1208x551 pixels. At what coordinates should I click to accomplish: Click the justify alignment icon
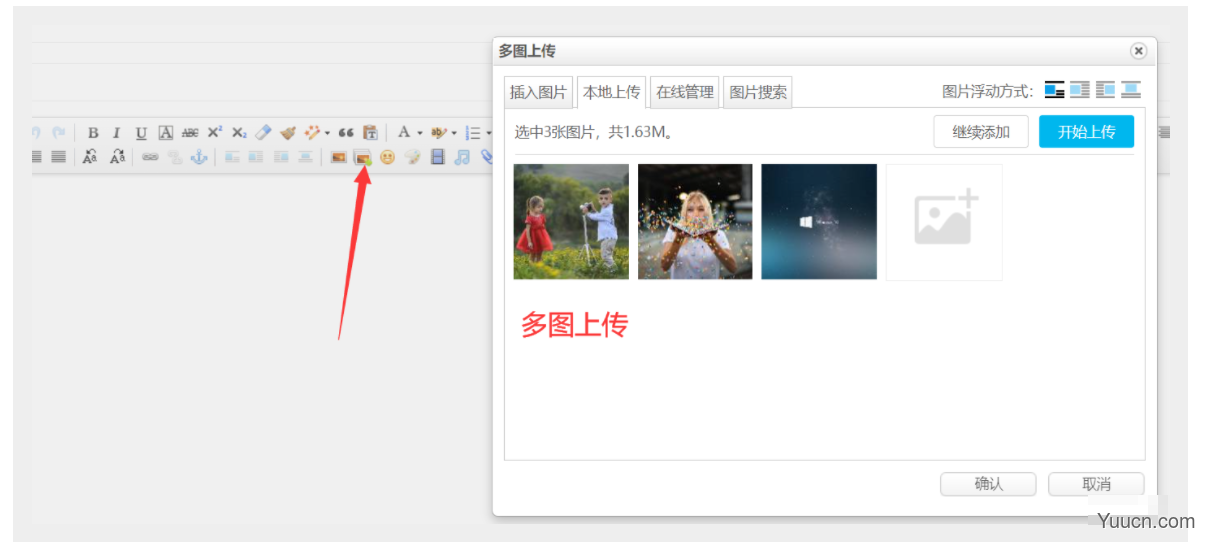point(58,157)
